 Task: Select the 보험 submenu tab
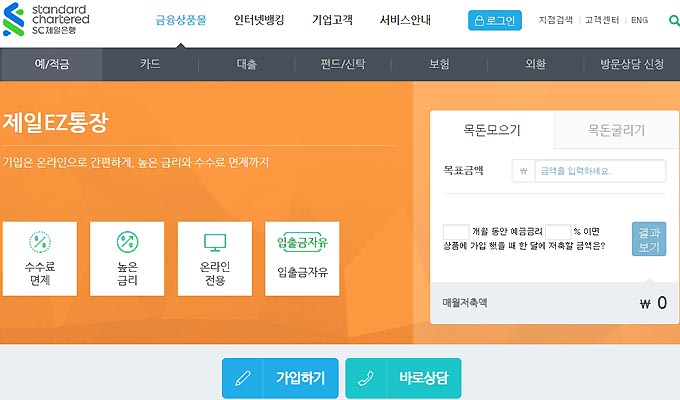(439, 64)
